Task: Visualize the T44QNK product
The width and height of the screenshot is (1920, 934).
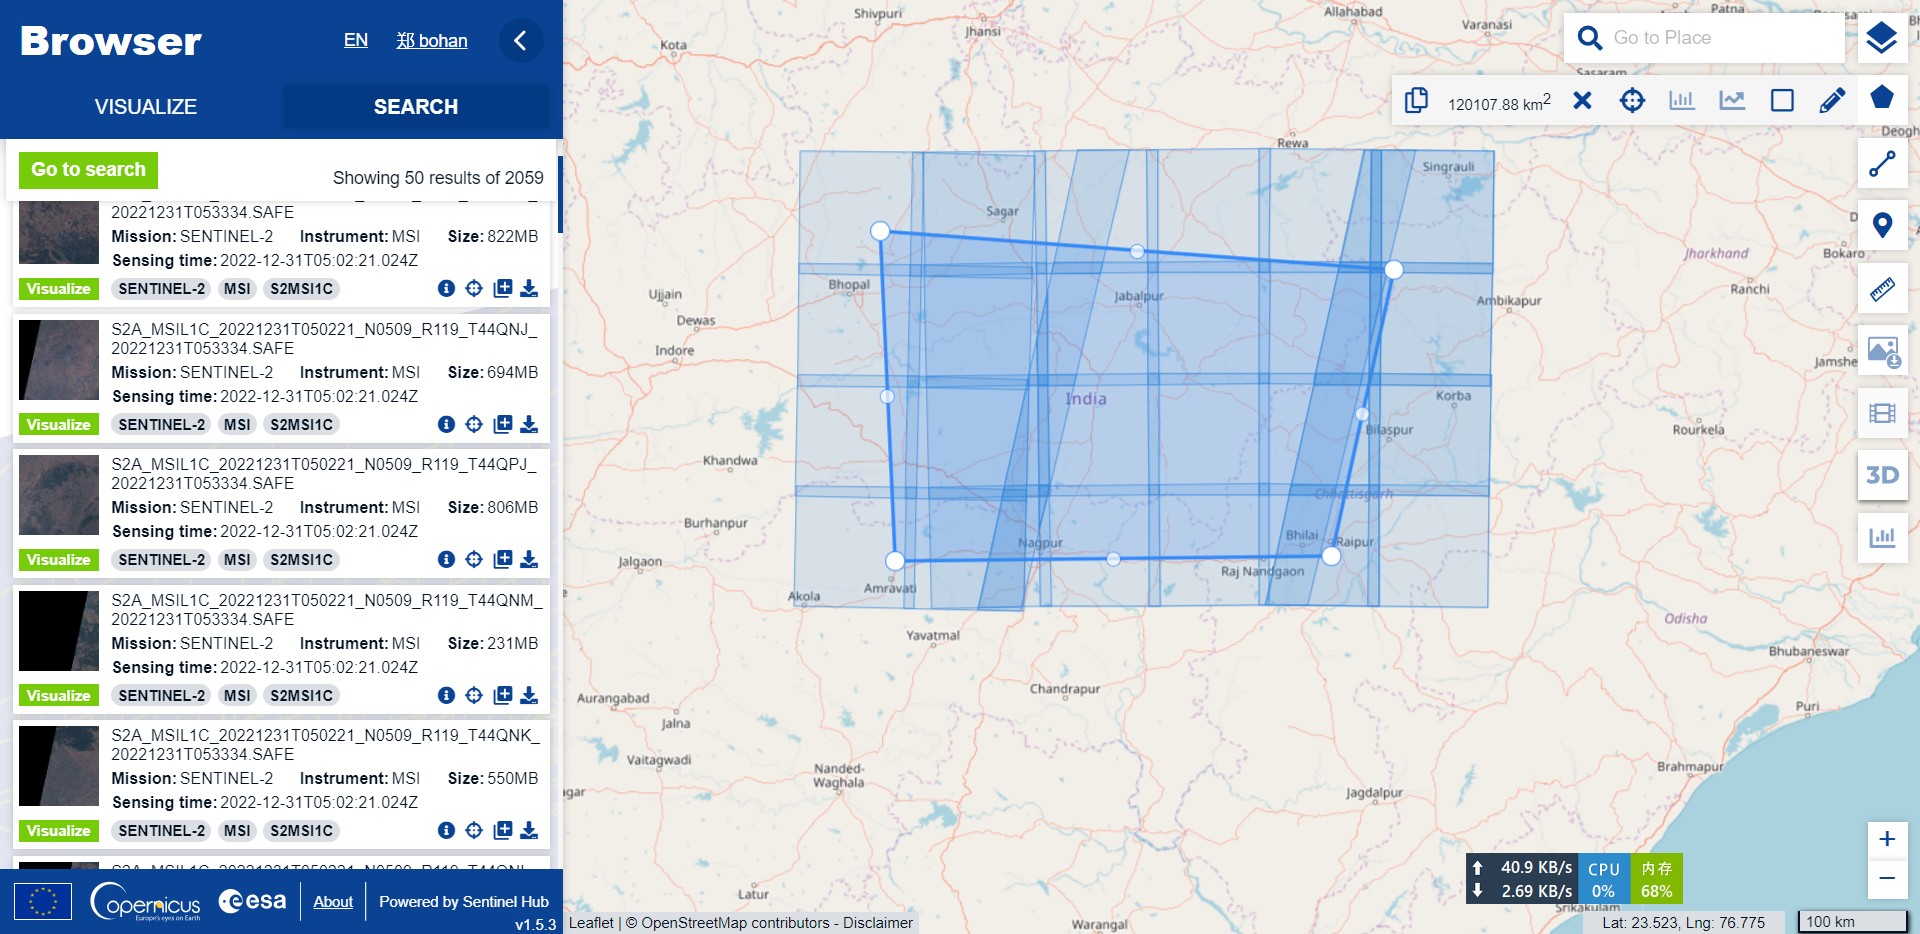Action: point(59,831)
